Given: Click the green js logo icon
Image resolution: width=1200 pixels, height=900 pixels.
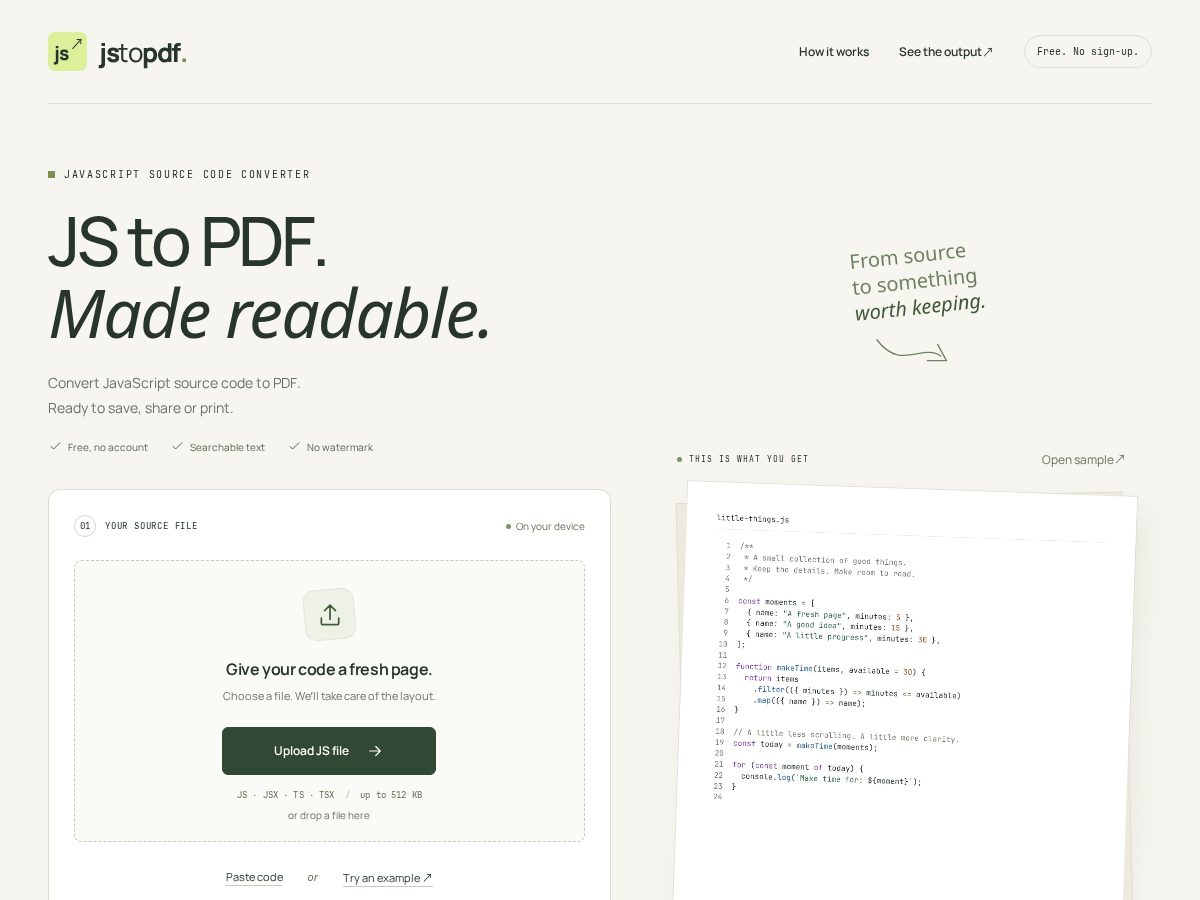Looking at the screenshot, I should pyautogui.click(x=67, y=51).
